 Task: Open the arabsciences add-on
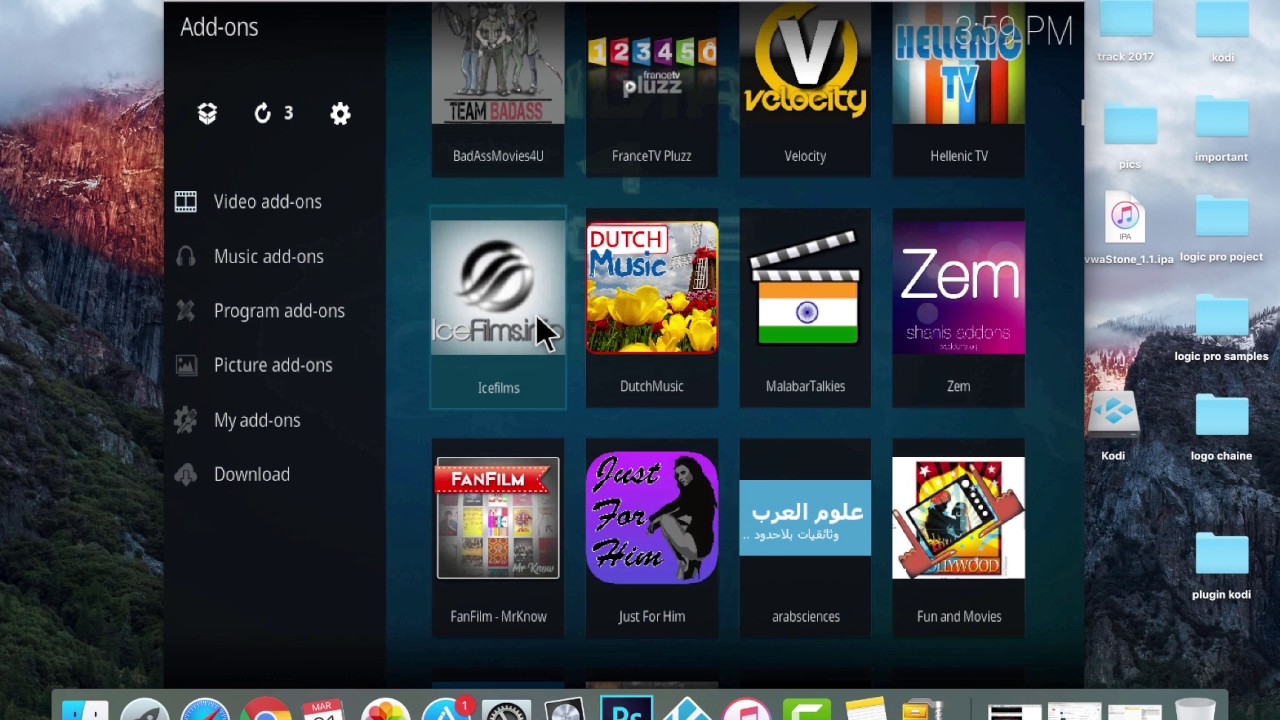[x=805, y=538]
